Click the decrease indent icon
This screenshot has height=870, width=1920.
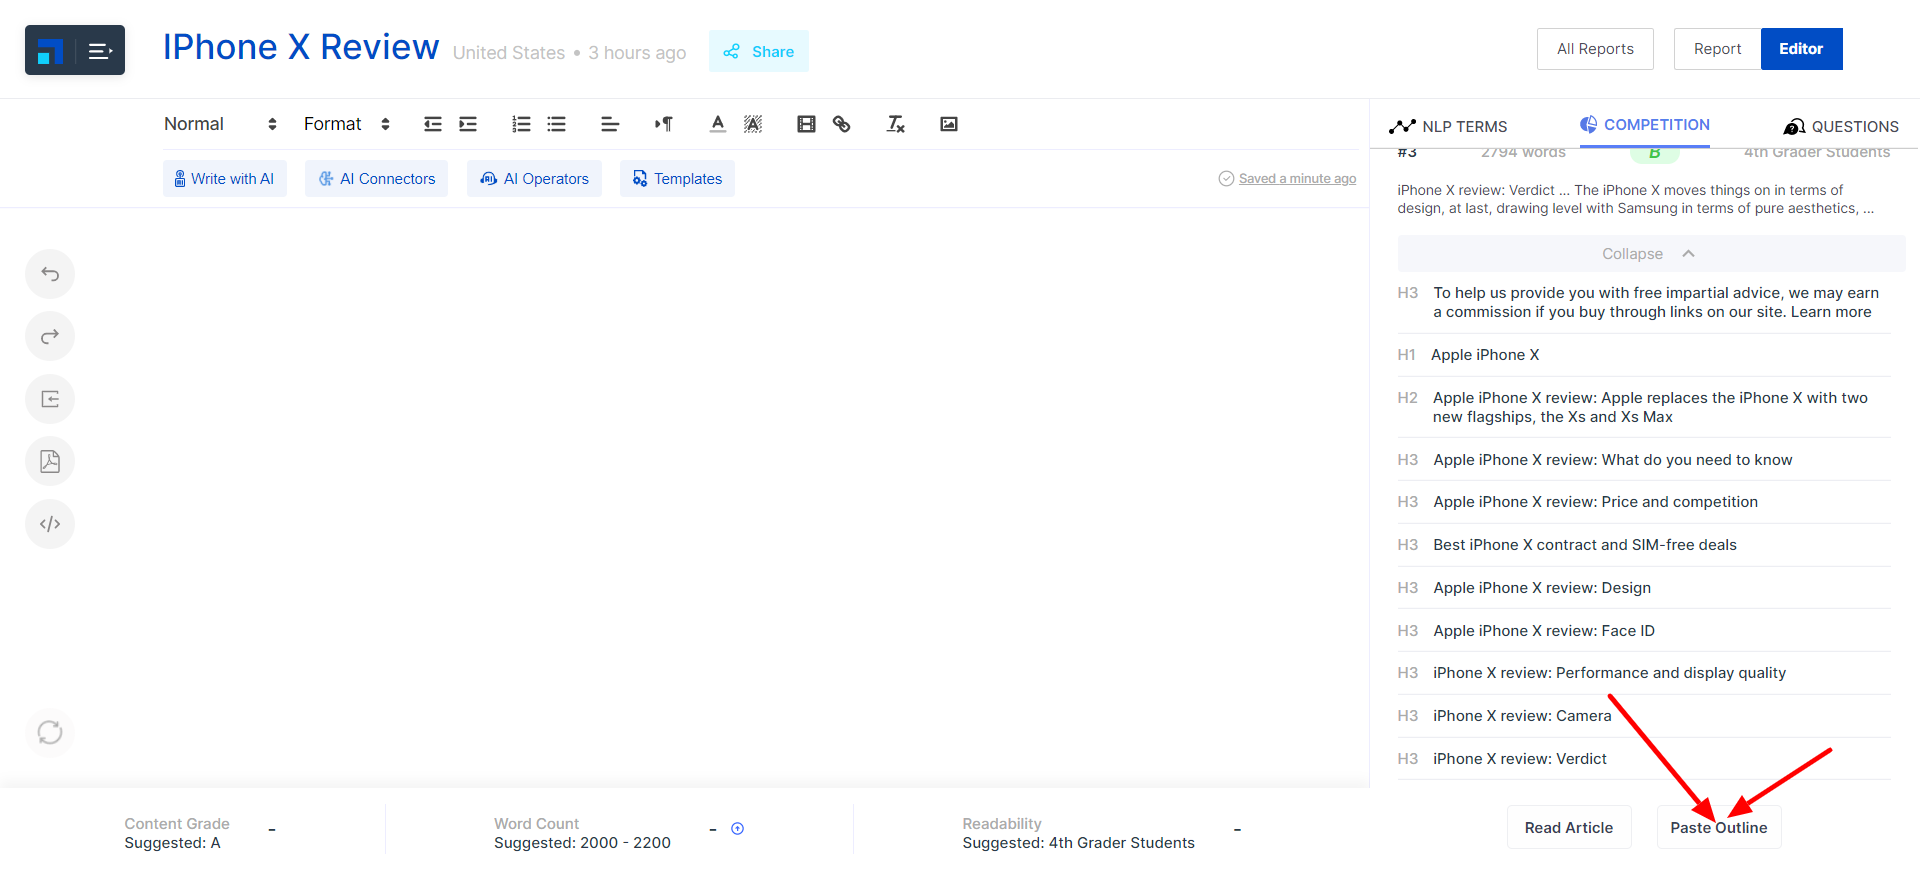433,124
